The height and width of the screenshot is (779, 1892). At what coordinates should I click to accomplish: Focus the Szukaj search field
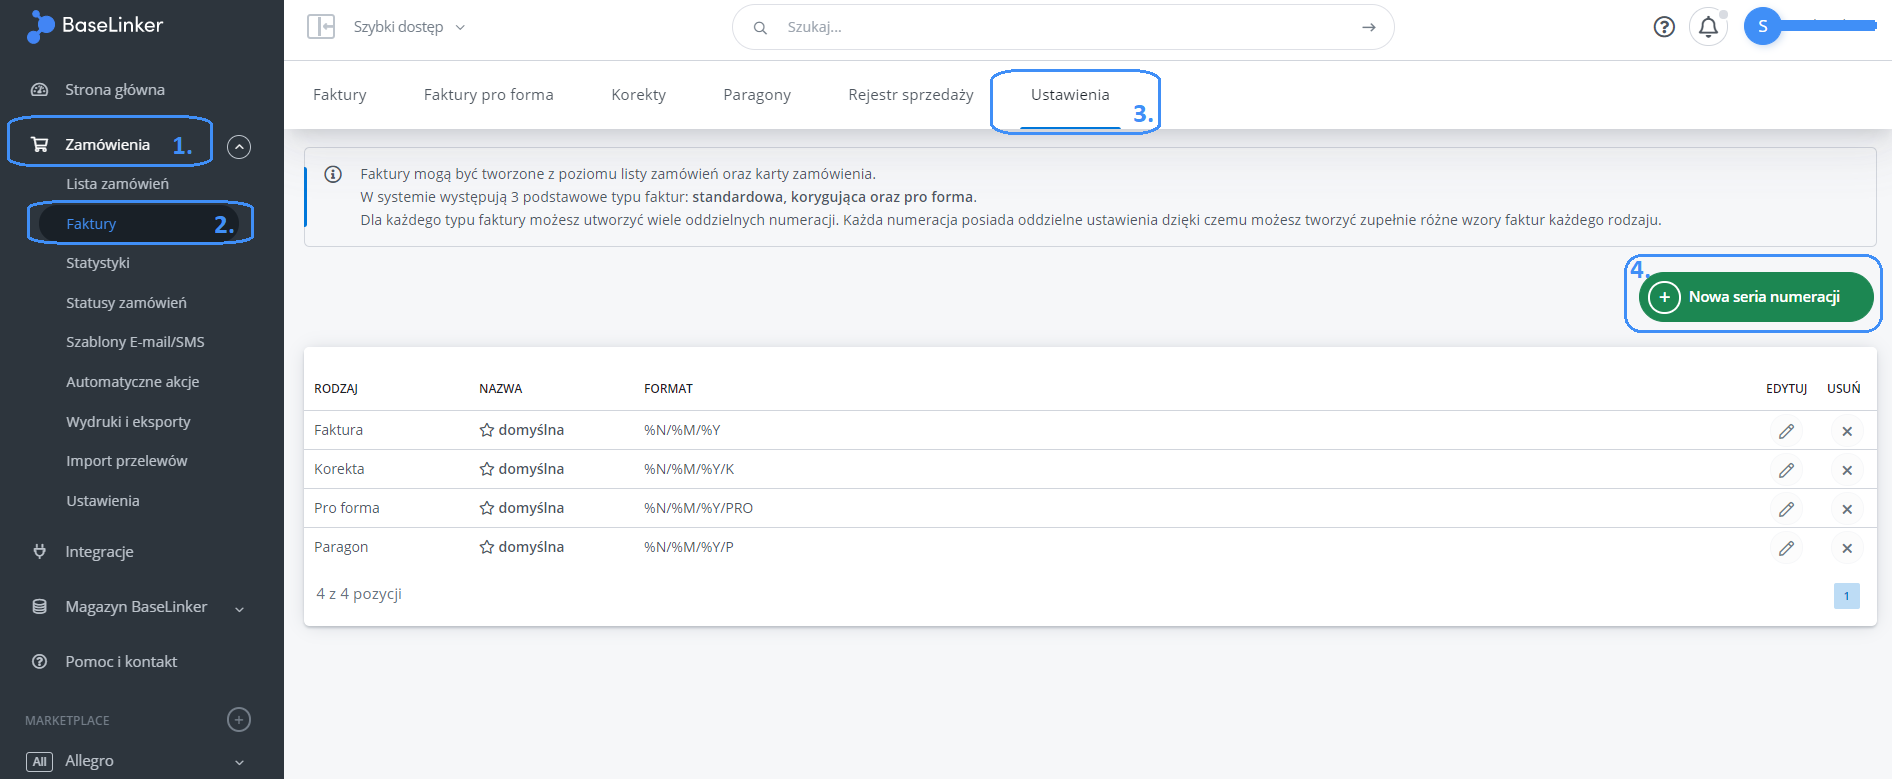point(1063,27)
